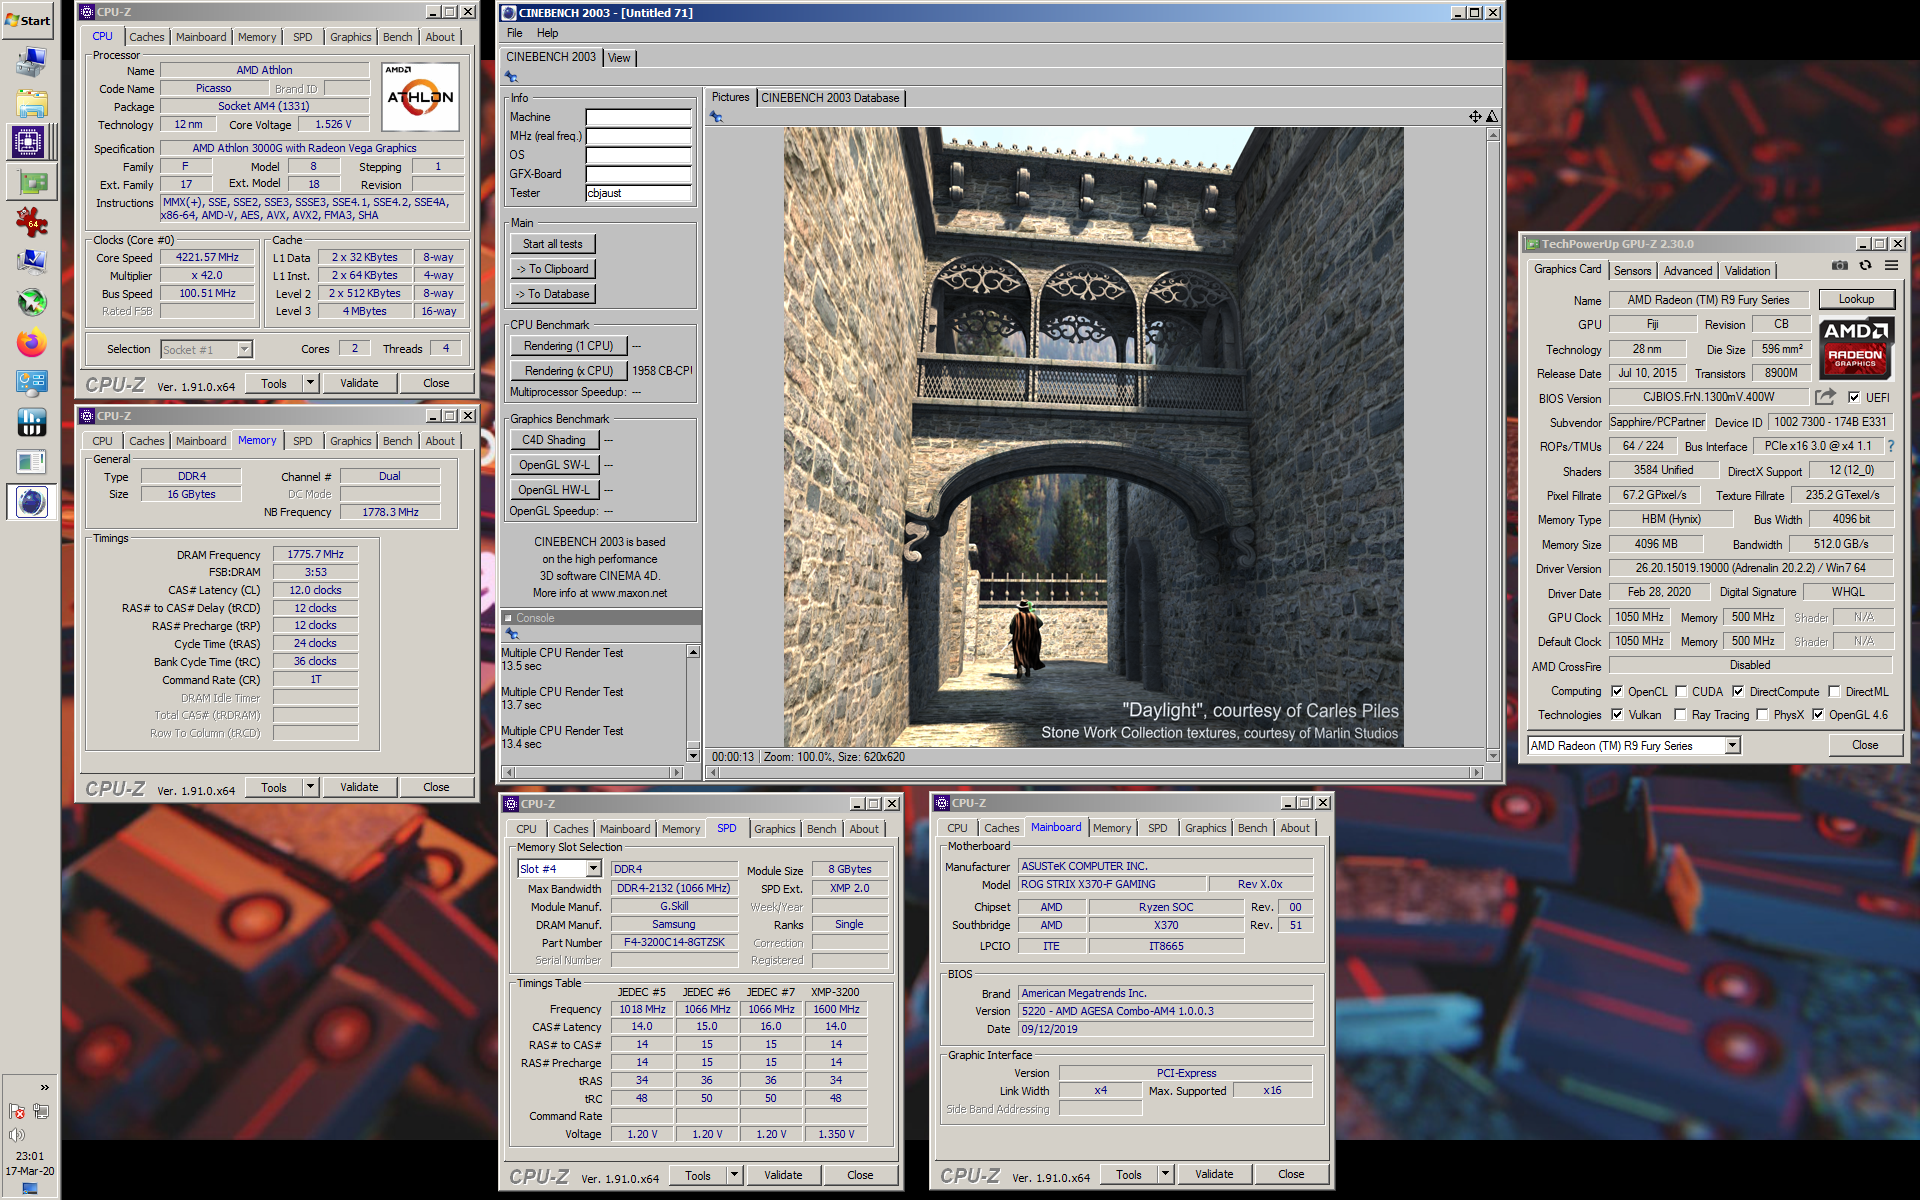Open the View tab in Cinebench
Screen dimensions: 1920x1200
click(x=619, y=58)
